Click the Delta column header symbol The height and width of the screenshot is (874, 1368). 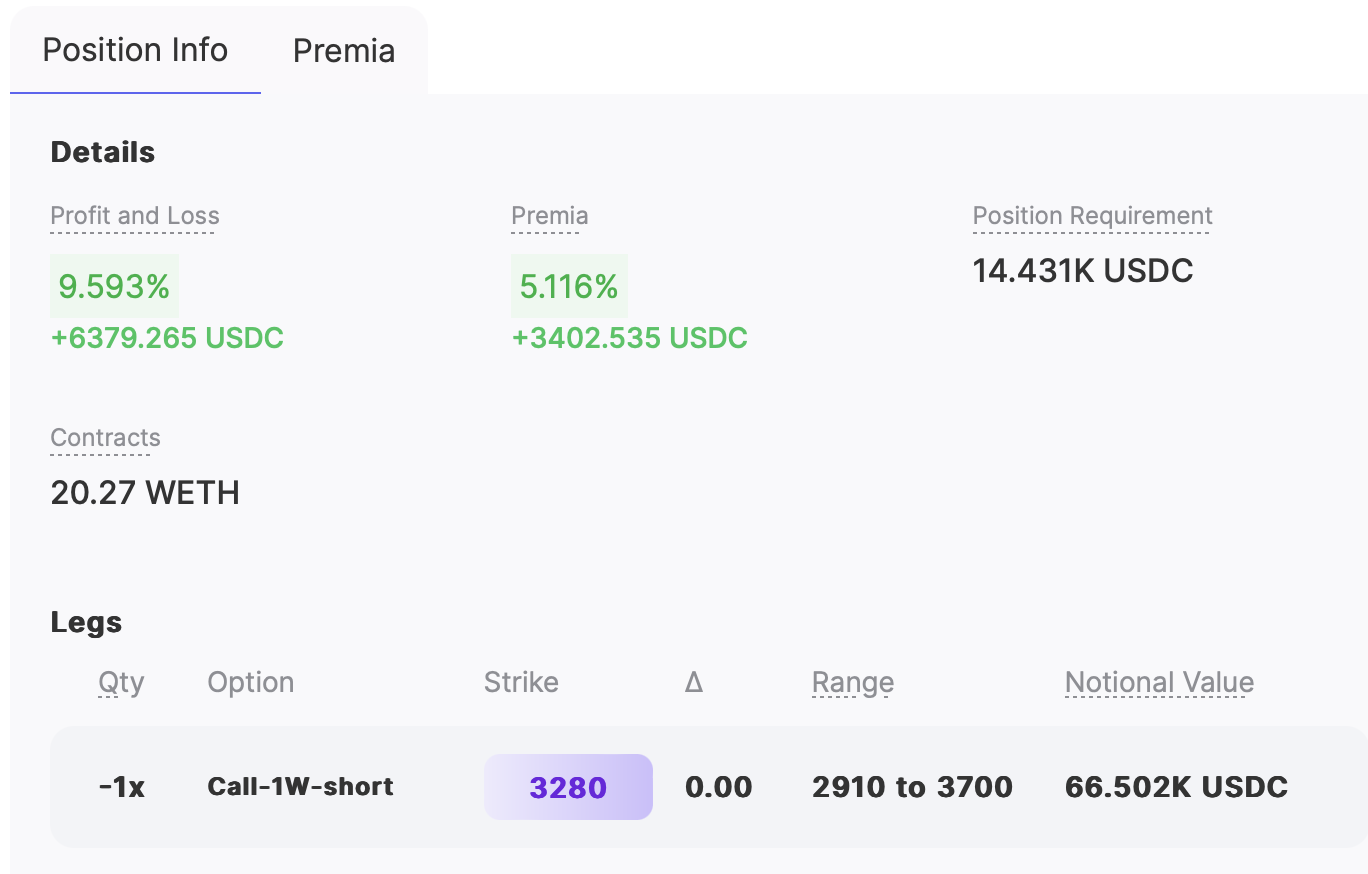click(x=694, y=683)
